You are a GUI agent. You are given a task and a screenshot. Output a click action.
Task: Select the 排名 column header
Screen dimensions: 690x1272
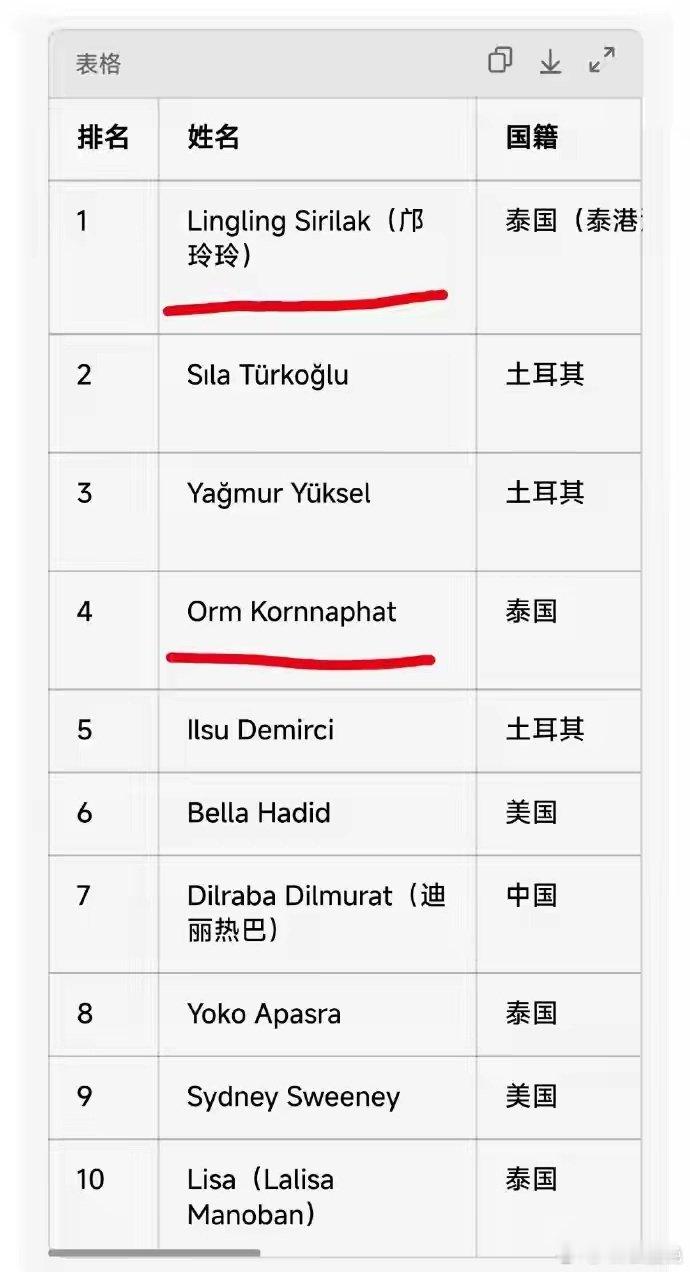tap(104, 138)
